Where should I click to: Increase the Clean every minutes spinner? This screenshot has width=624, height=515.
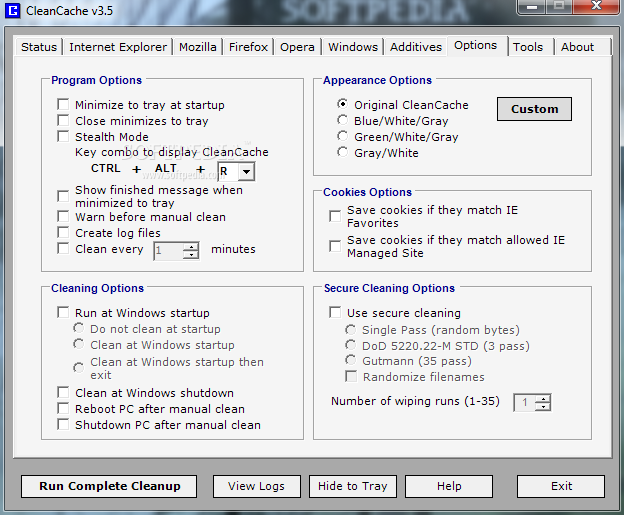pyautogui.click(x=191, y=247)
